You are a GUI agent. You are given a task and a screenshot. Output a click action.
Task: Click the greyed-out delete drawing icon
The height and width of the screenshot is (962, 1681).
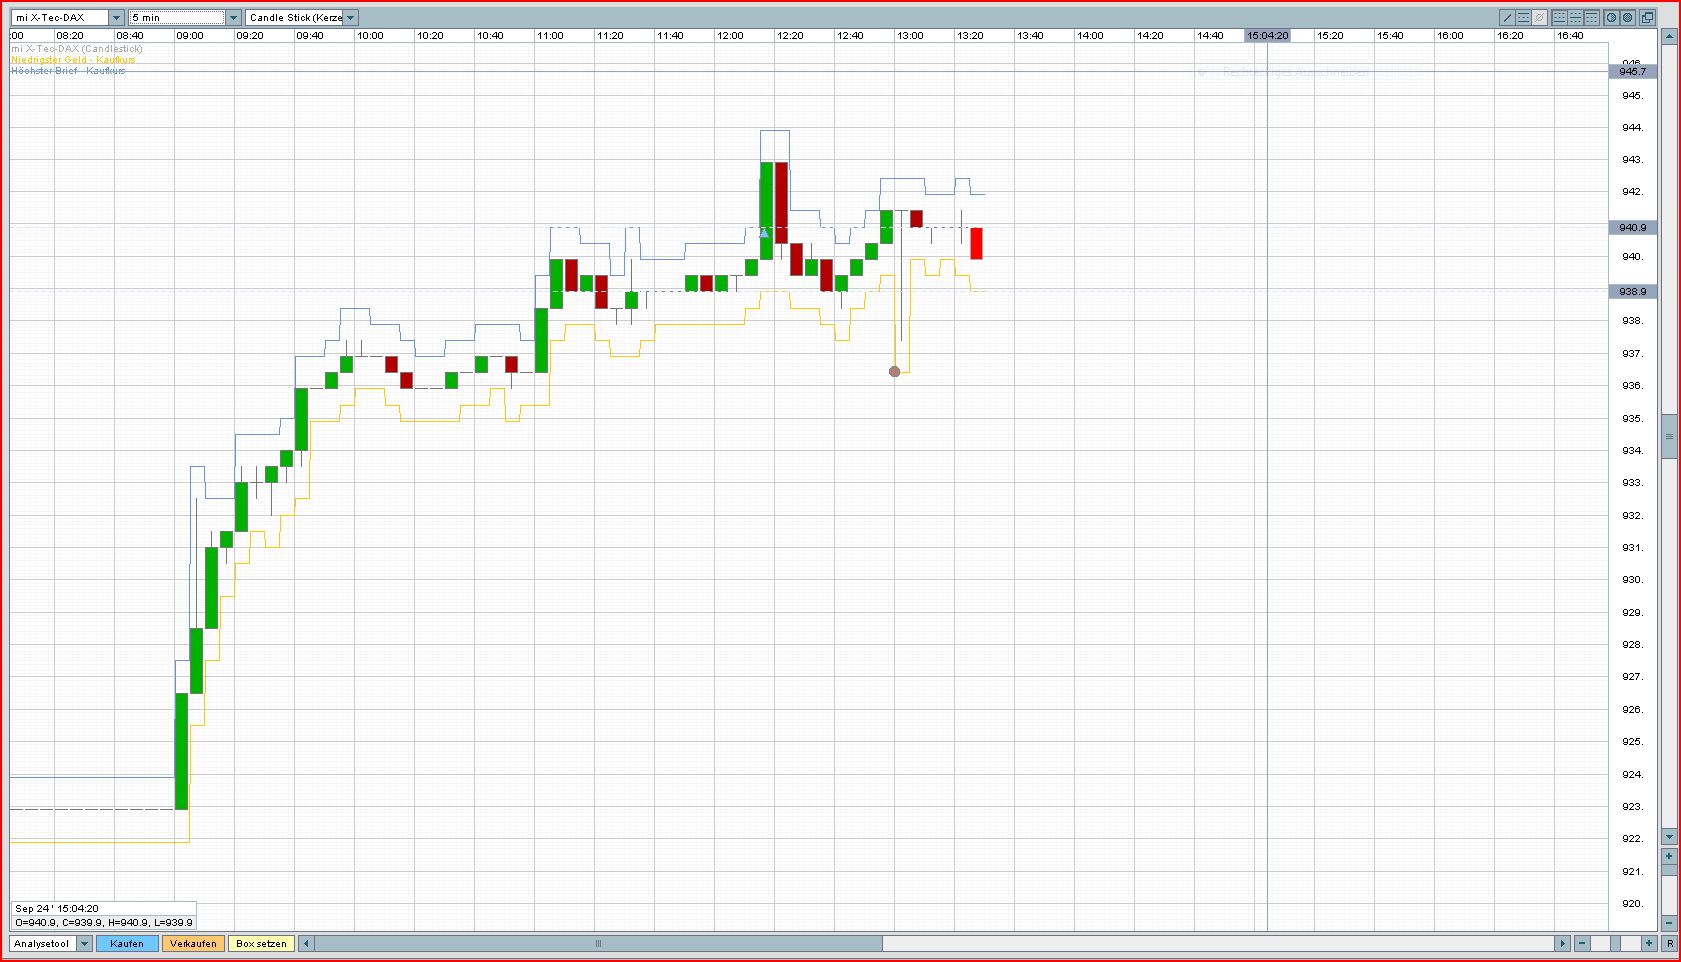pos(1539,17)
